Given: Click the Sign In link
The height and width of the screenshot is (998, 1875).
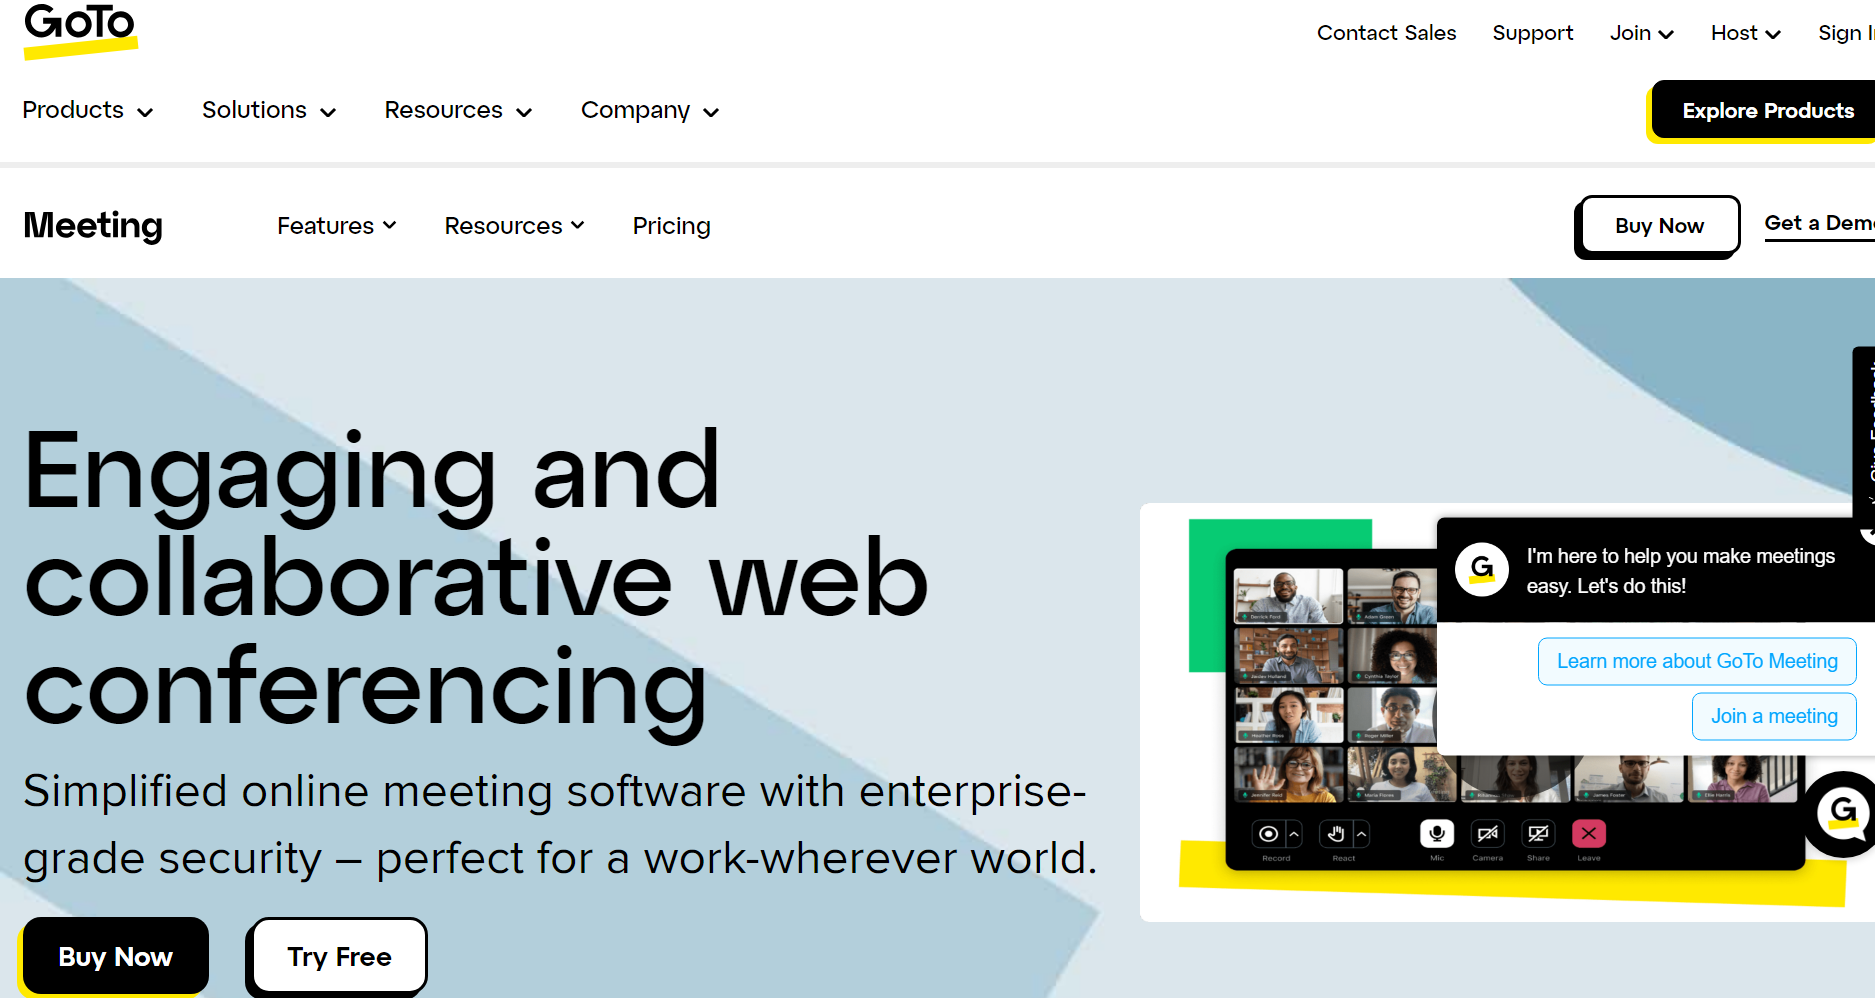Looking at the screenshot, I should (x=1846, y=33).
